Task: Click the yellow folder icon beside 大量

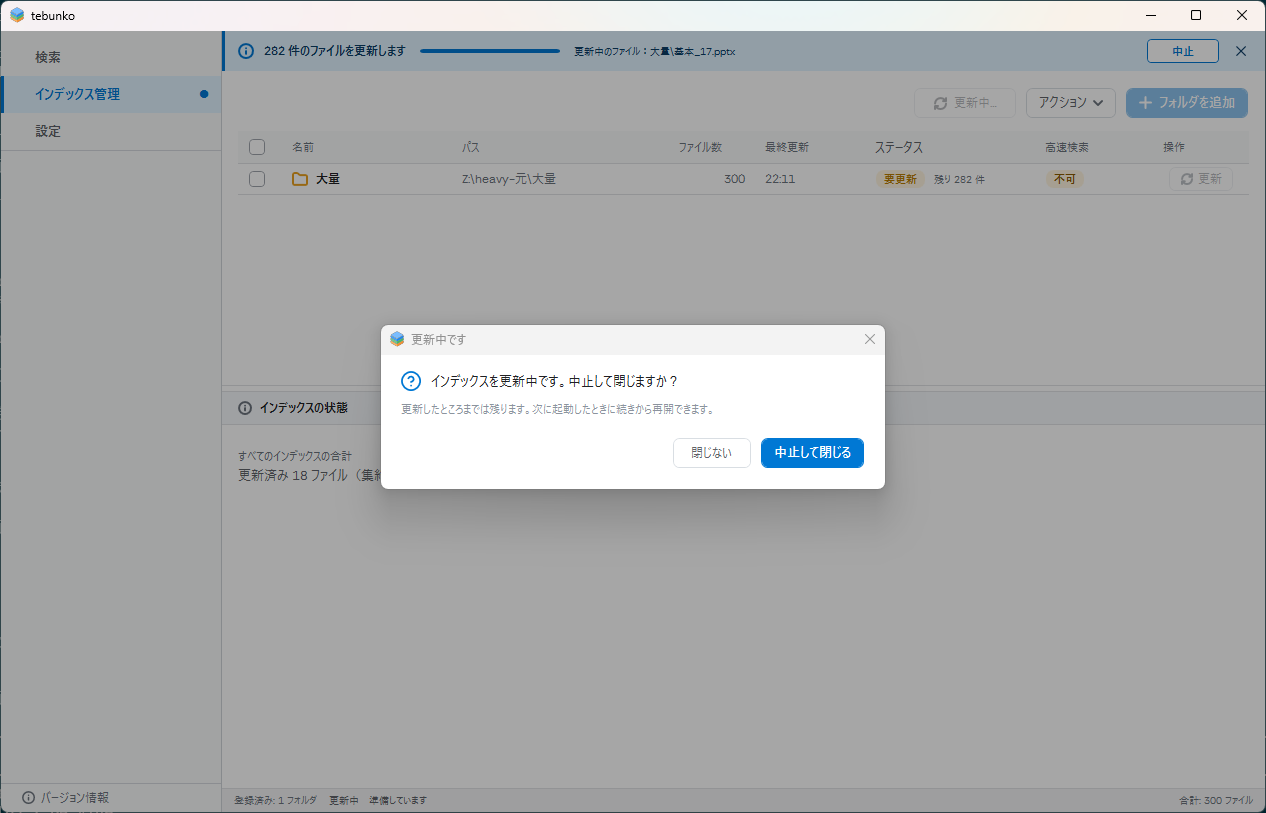Action: click(300, 179)
